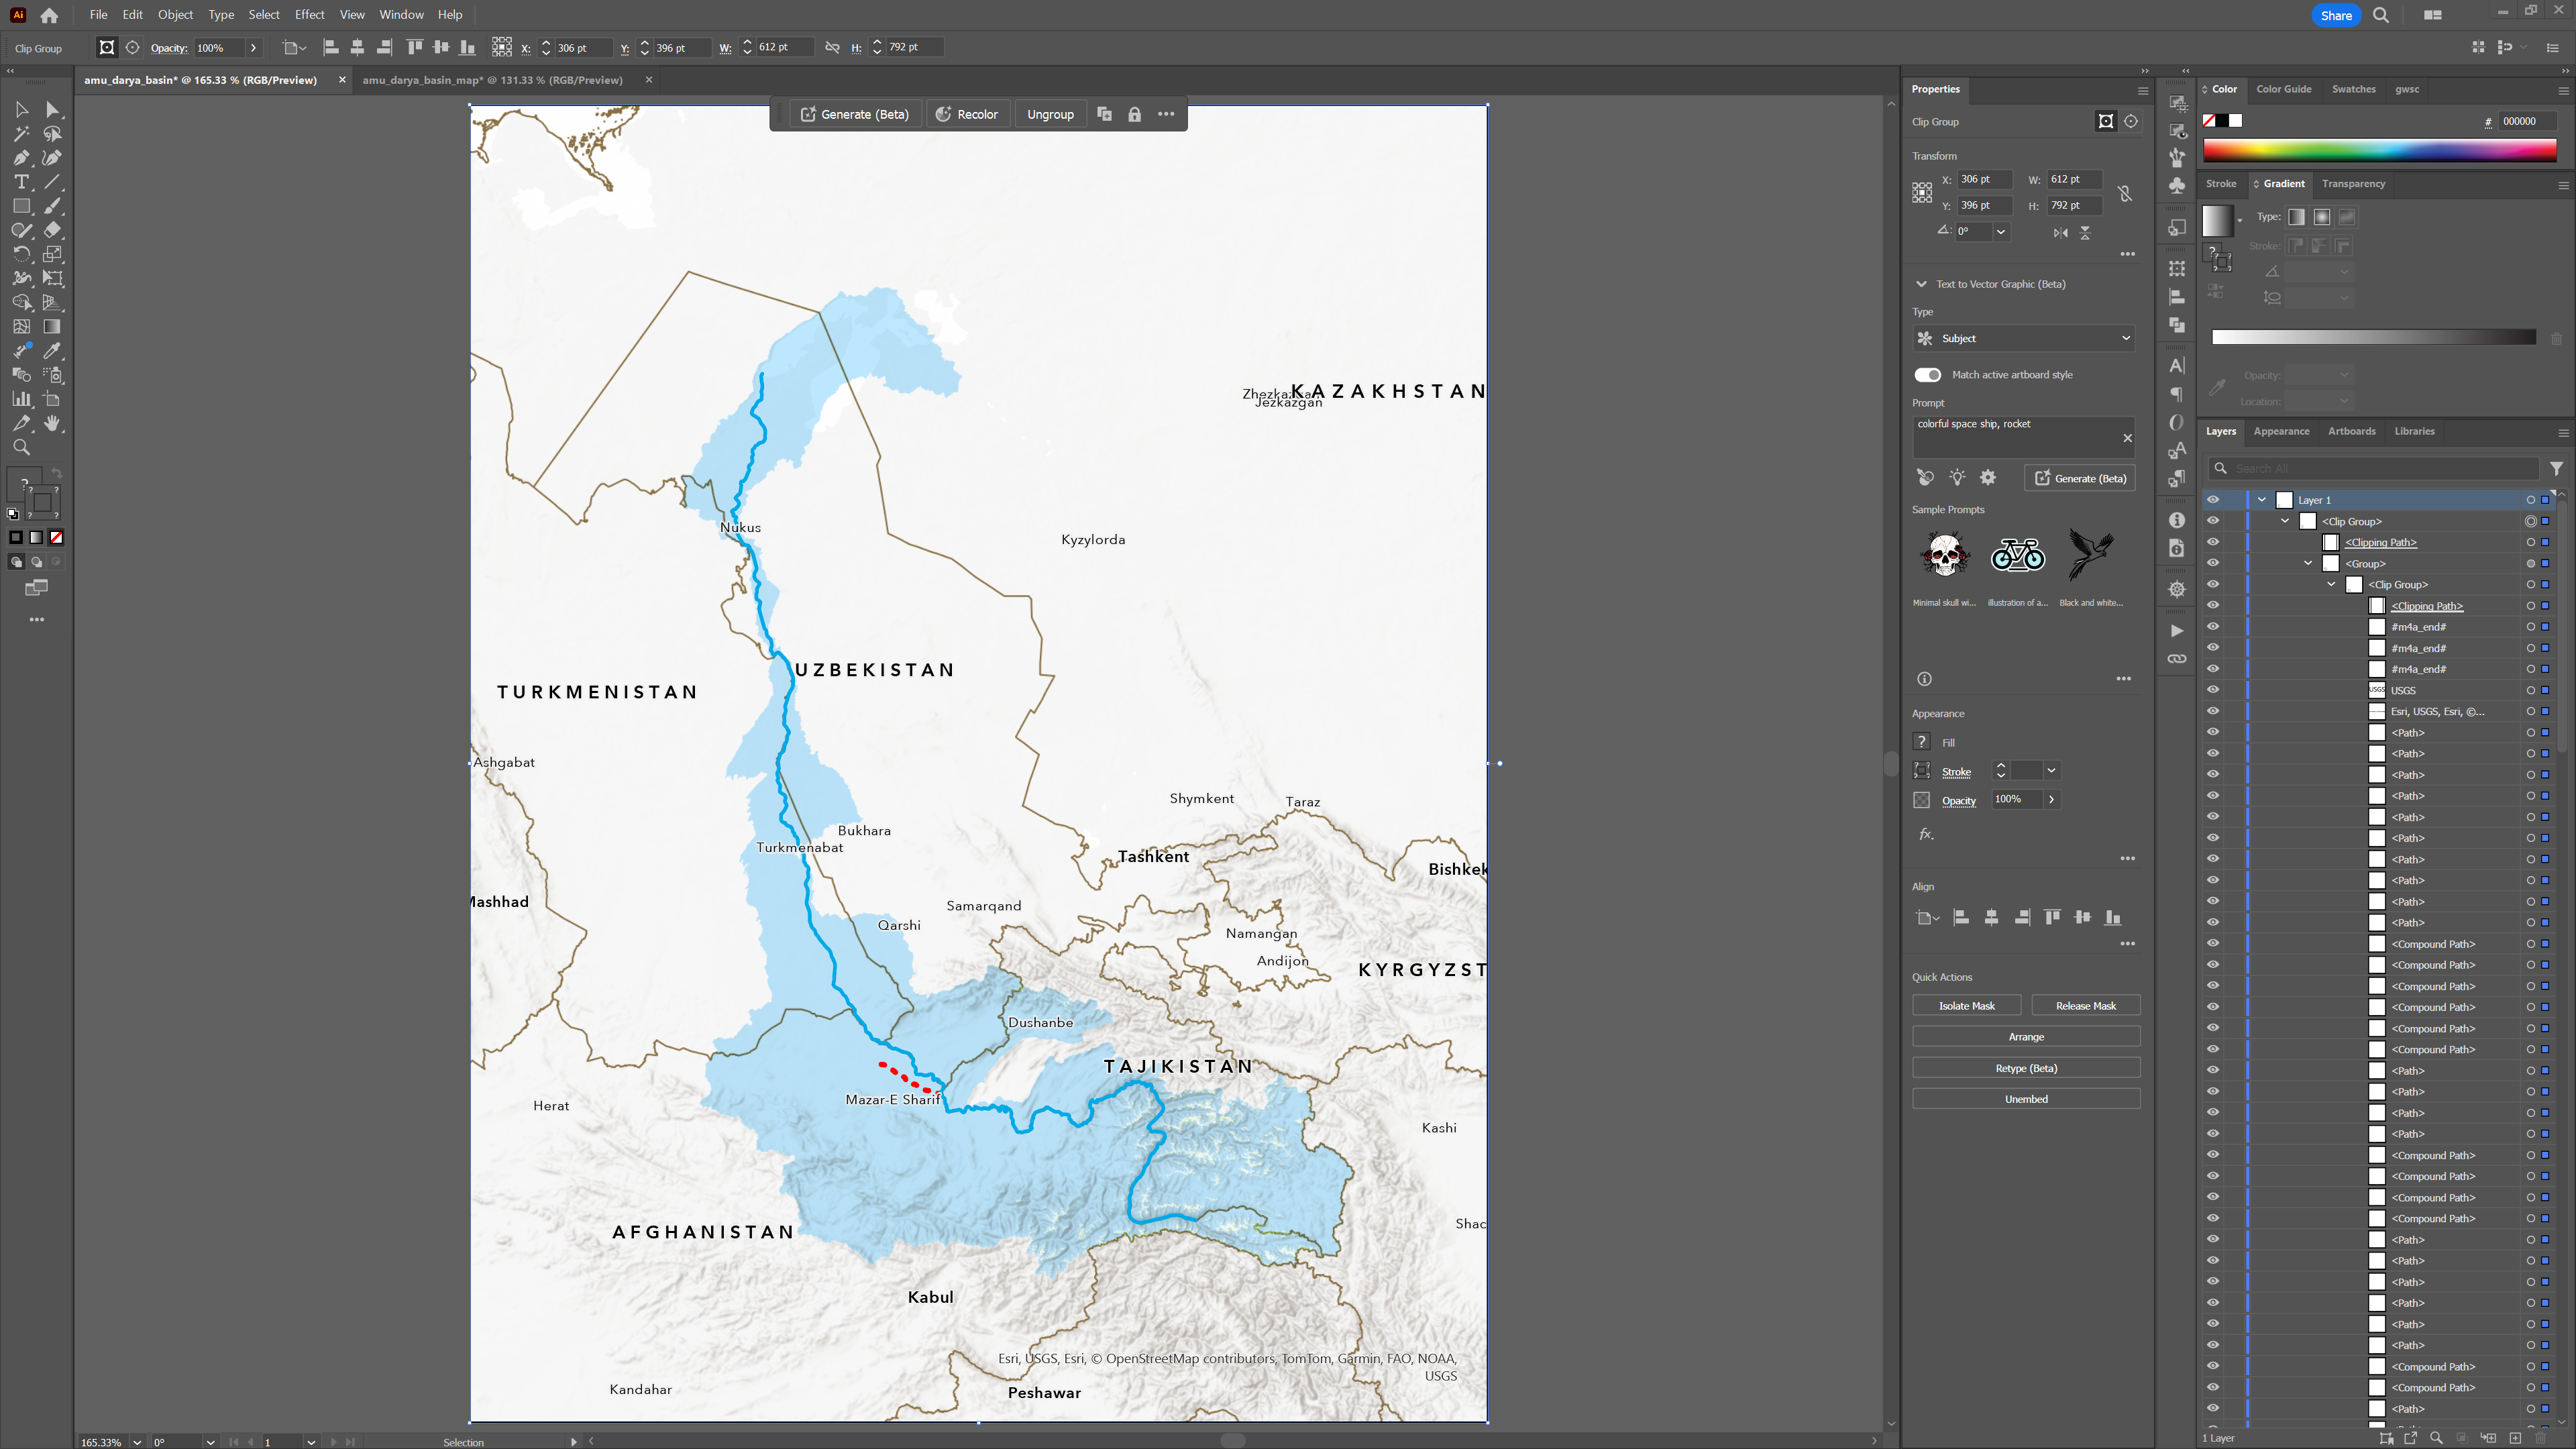The image size is (2576, 1449).
Task: Collapse the <Group> entry in Layers
Action: [2307, 563]
